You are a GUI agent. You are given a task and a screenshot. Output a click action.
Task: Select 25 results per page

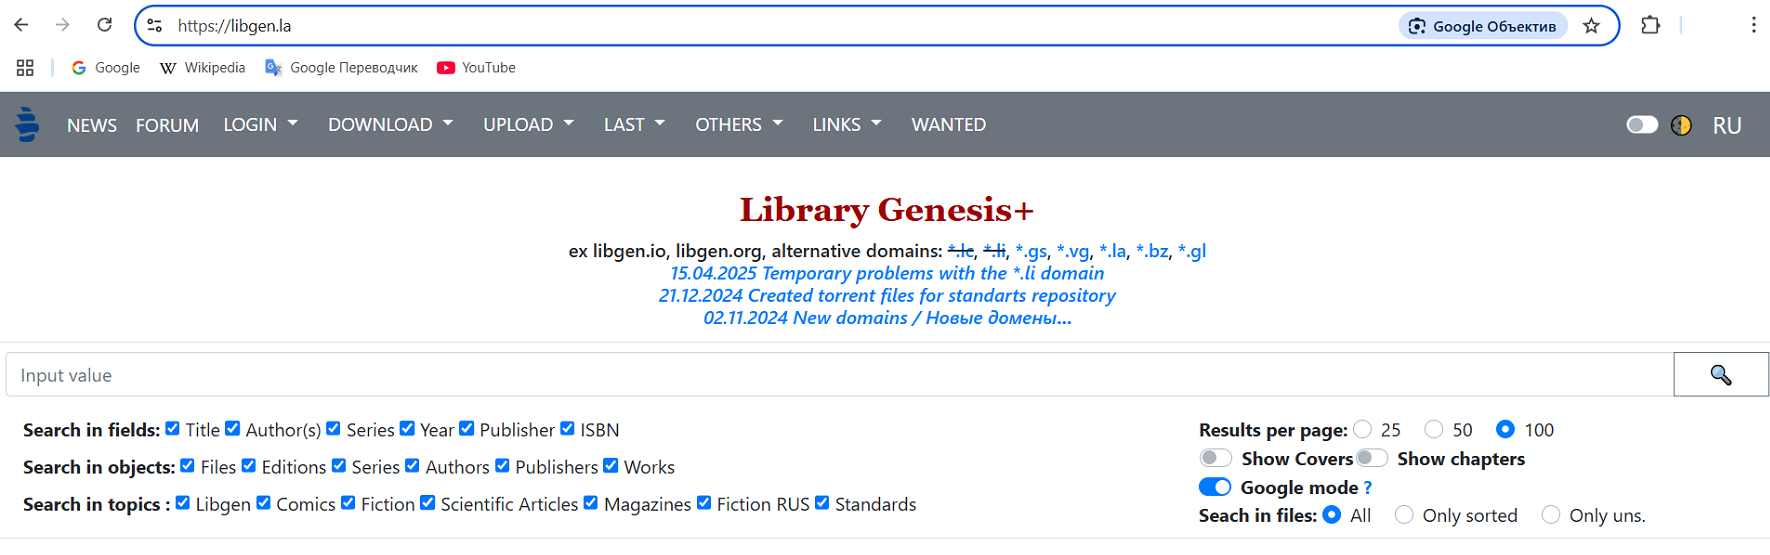coord(1362,429)
